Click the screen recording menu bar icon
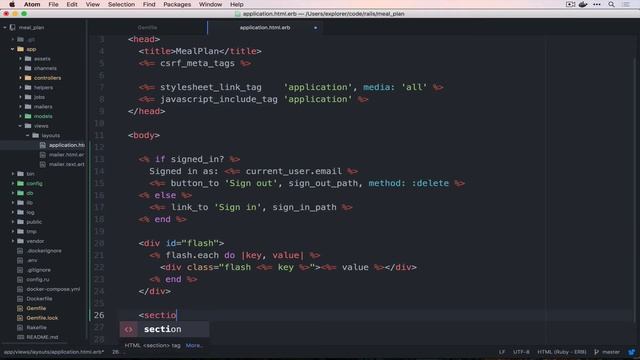Image resolution: width=640 pixels, height=360 pixels. pos(570,4)
